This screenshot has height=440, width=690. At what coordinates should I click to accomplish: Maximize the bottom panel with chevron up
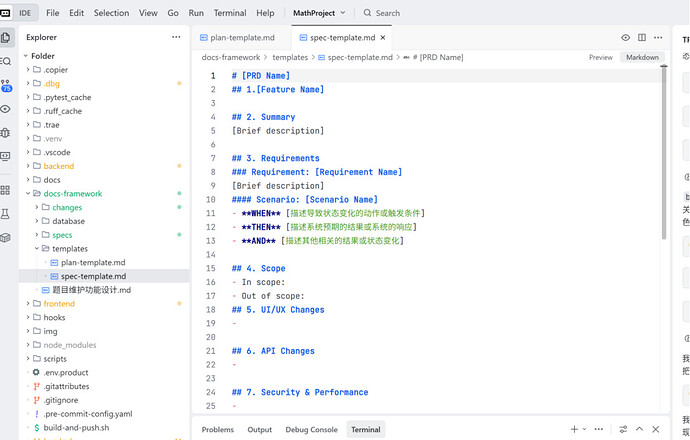coord(639,429)
